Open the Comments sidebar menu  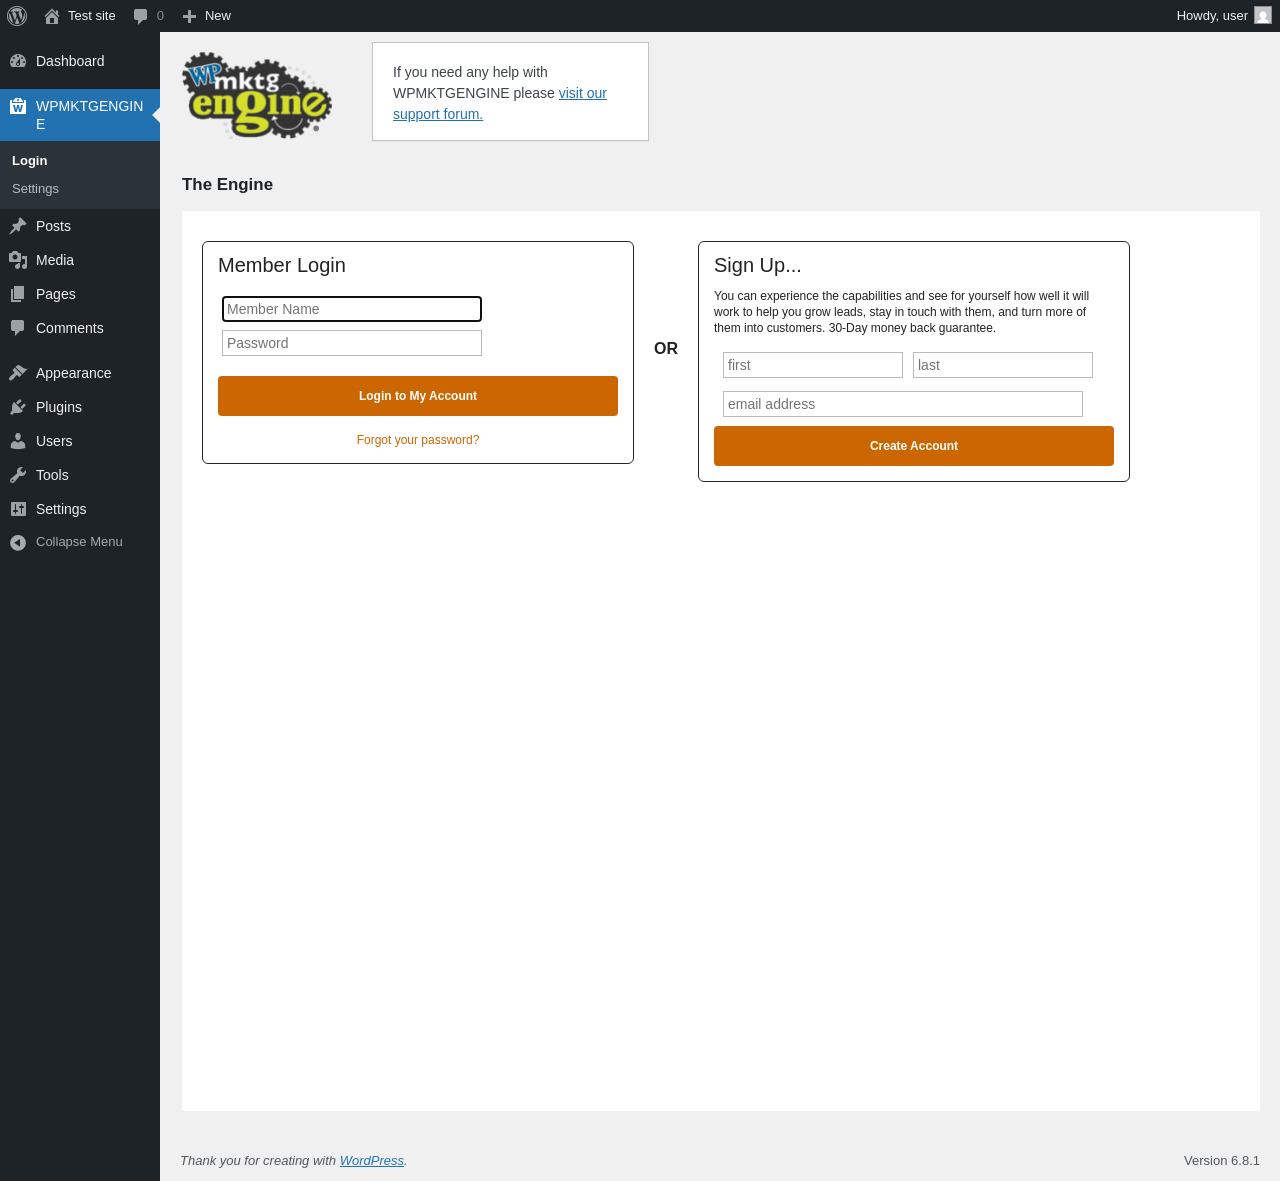pos(80,328)
